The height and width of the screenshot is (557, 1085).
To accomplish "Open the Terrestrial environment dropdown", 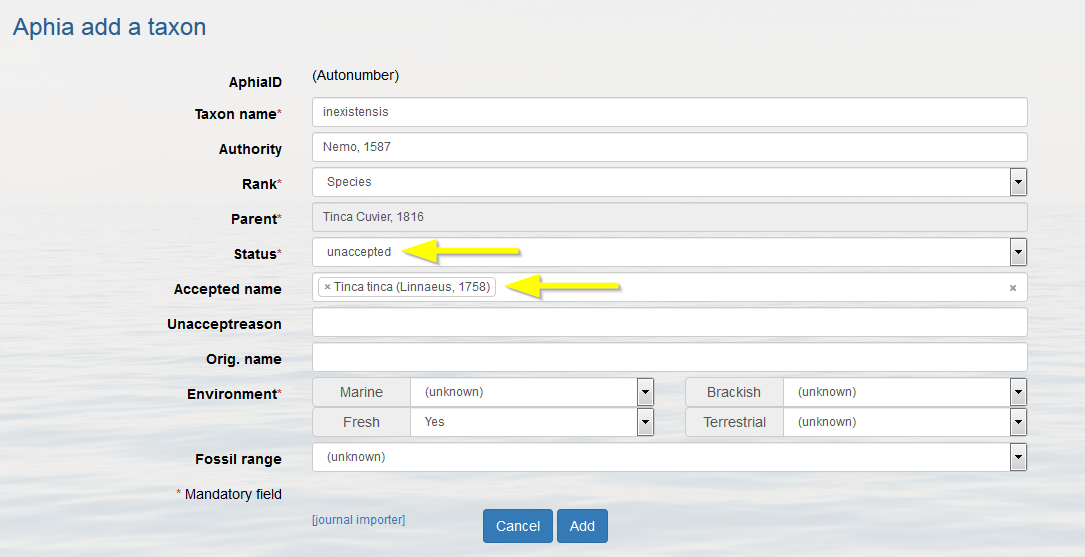I will click(x=1018, y=422).
